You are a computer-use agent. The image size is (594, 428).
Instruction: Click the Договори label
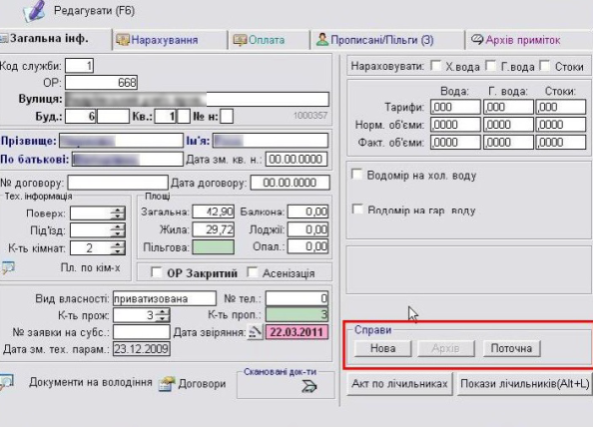(x=202, y=384)
